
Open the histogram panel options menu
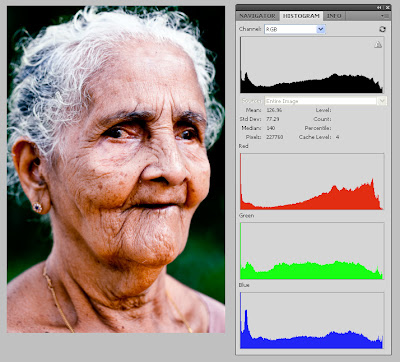(x=385, y=16)
